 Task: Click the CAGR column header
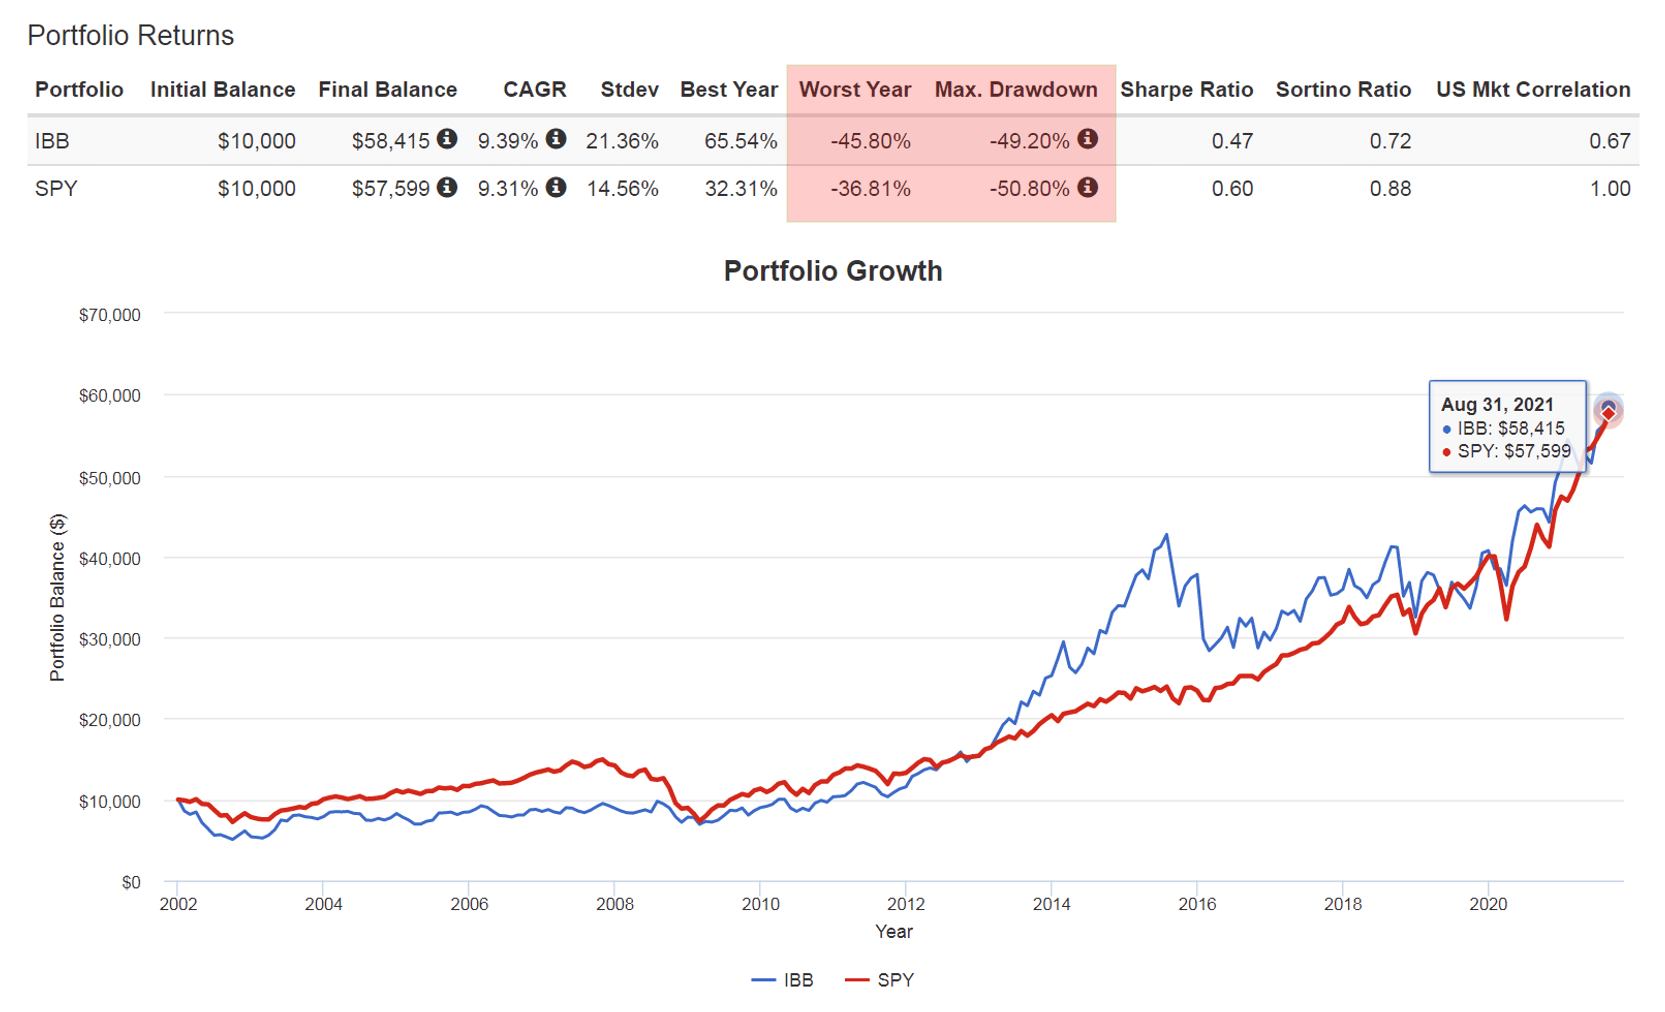[535, 90]
